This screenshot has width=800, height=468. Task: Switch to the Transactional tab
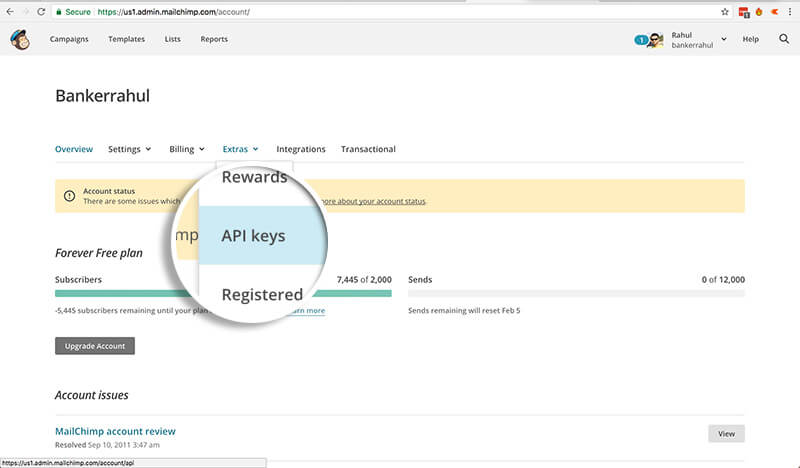[x=368, y=149]
